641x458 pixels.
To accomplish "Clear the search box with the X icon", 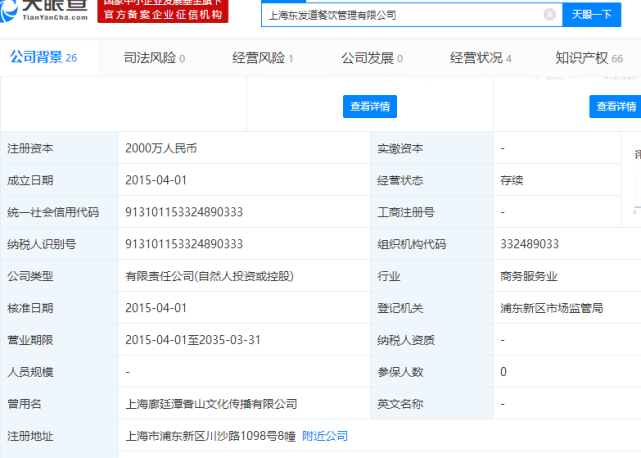I will [550, 15].
